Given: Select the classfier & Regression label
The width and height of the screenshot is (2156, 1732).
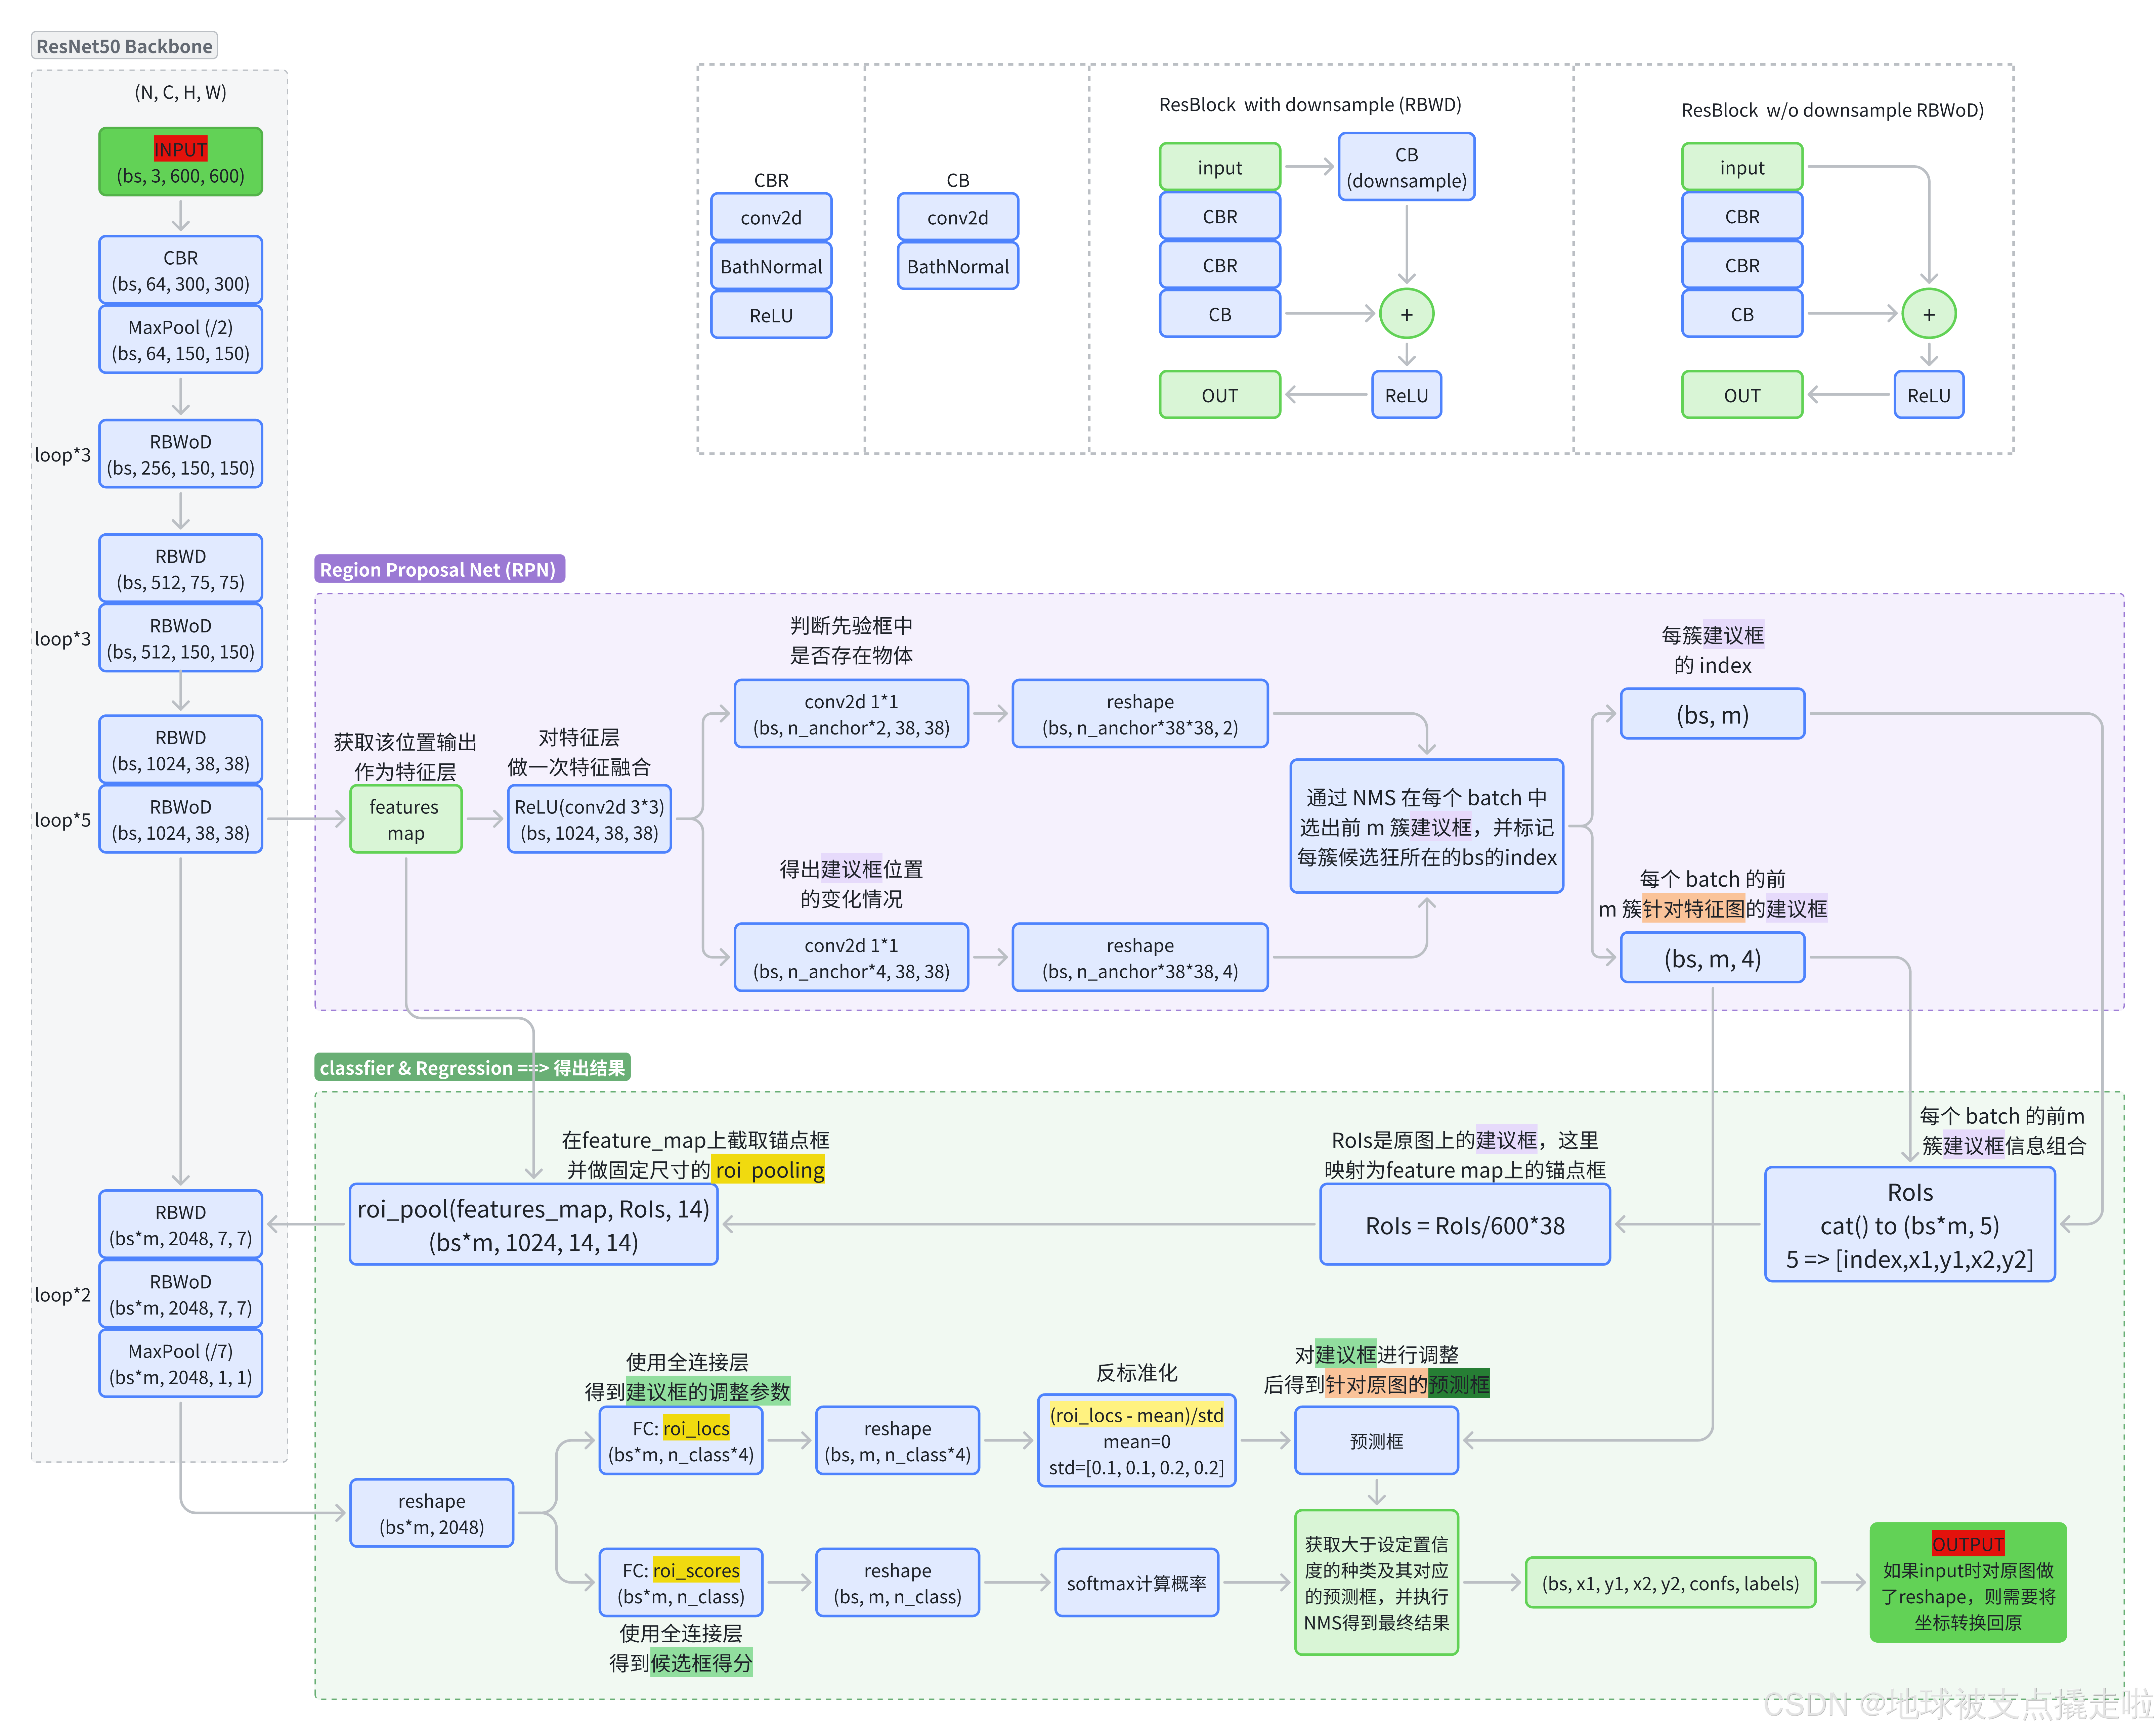Looking at the screenshot, I should pos(472,1067).
